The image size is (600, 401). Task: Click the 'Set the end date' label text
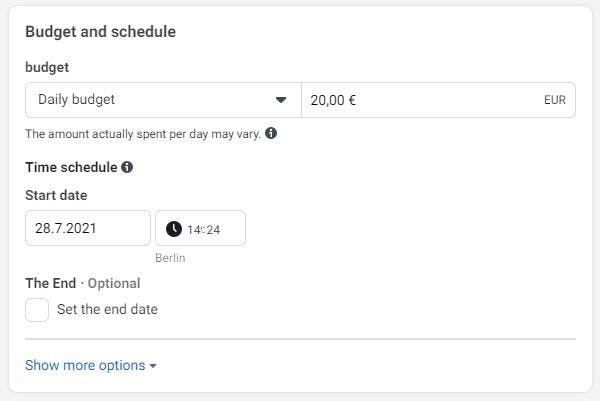[107, 310]
